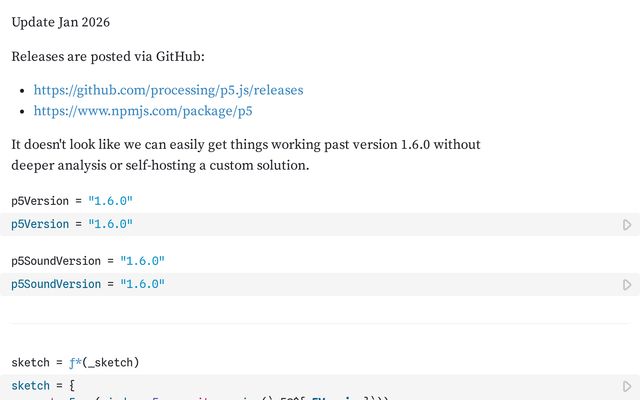
Task: Click the p5SoundVersion output result line
Action: 88,261
